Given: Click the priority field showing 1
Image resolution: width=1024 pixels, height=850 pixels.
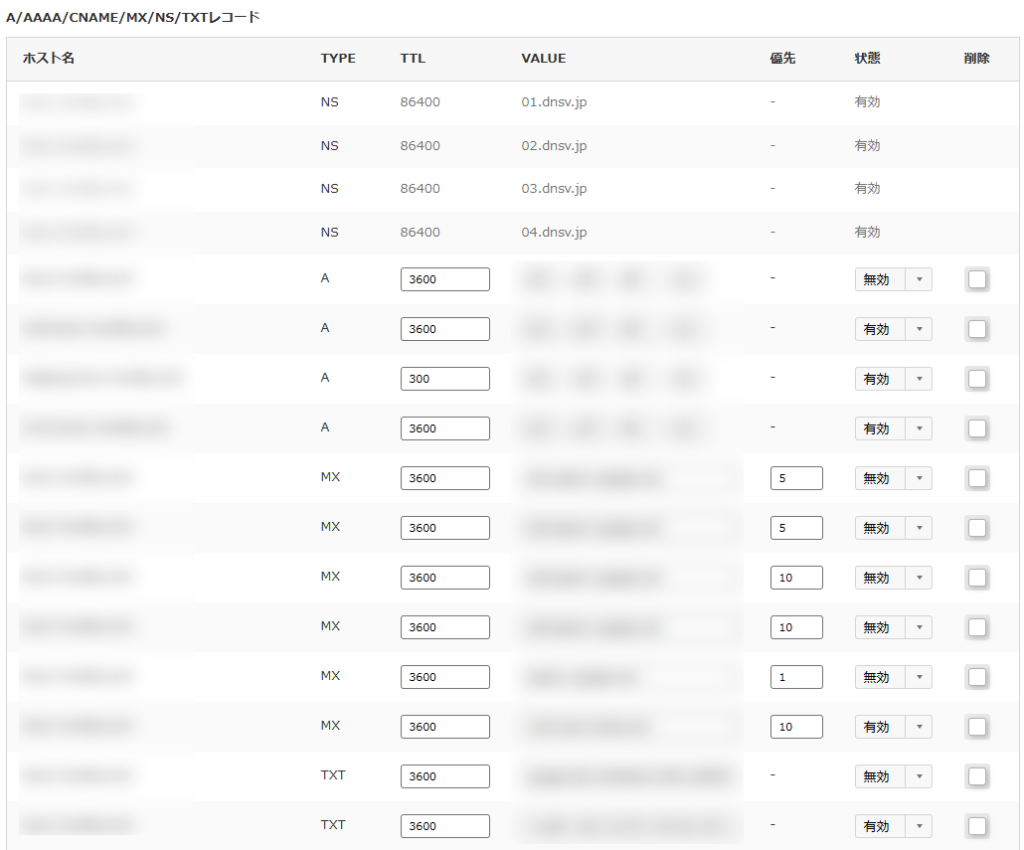Looking at the screenshot, I should (x=796, y=677).
